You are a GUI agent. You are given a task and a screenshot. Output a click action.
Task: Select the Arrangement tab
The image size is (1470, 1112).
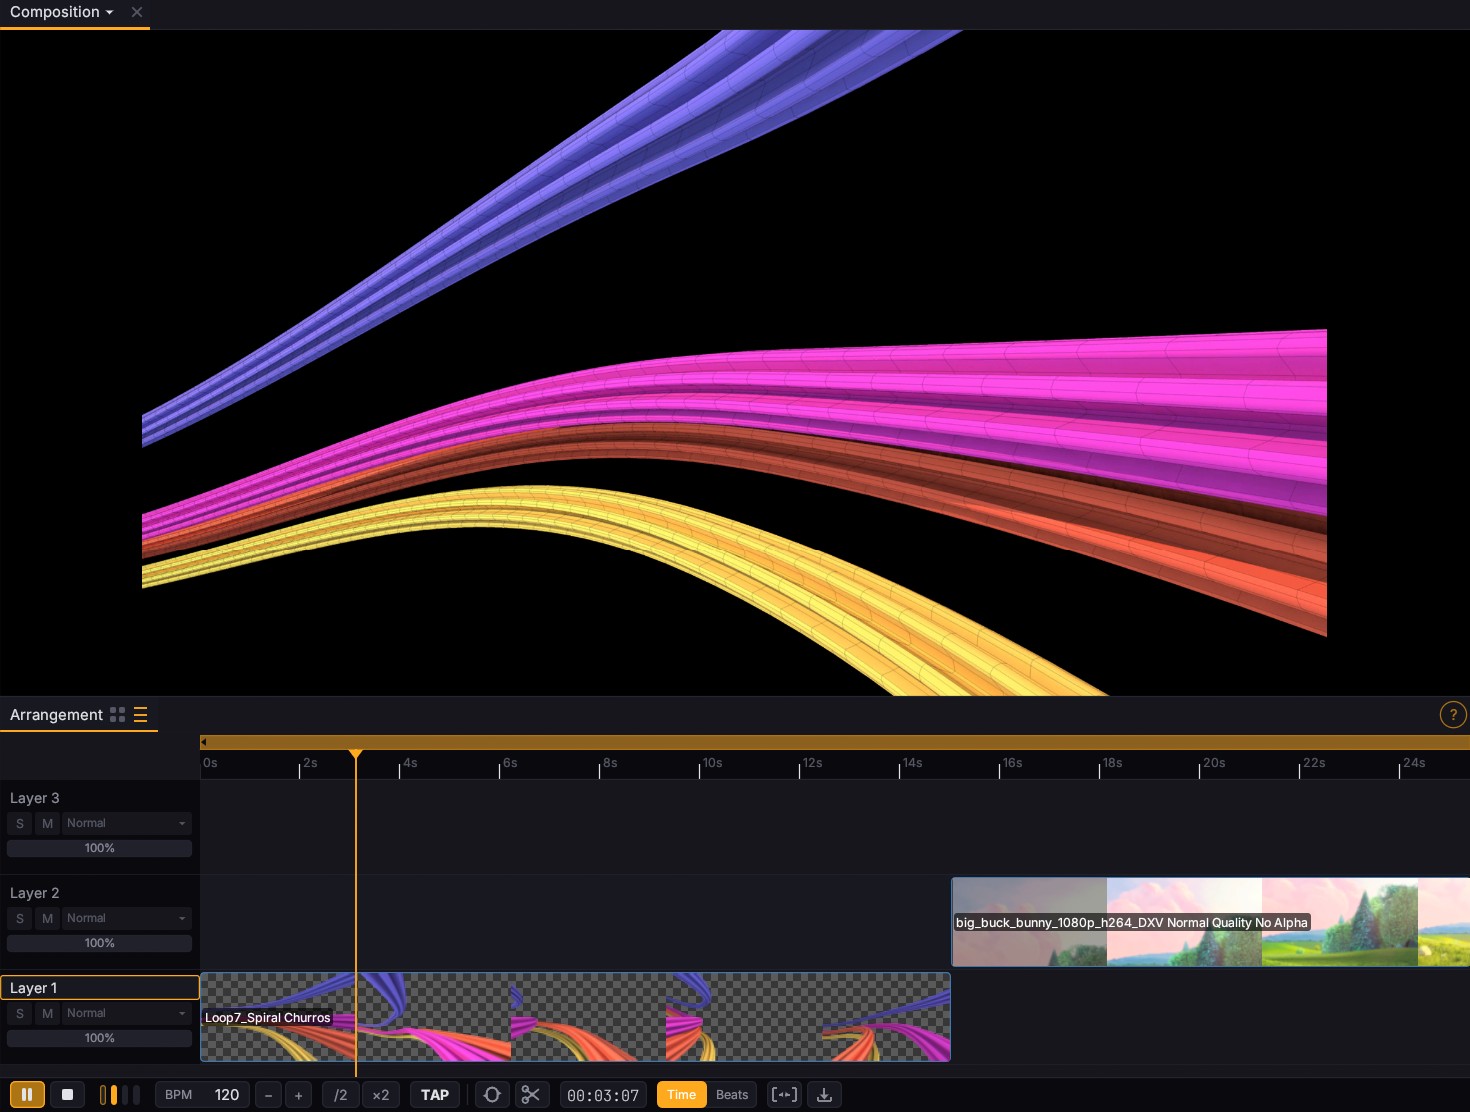[x=56, y=715]
